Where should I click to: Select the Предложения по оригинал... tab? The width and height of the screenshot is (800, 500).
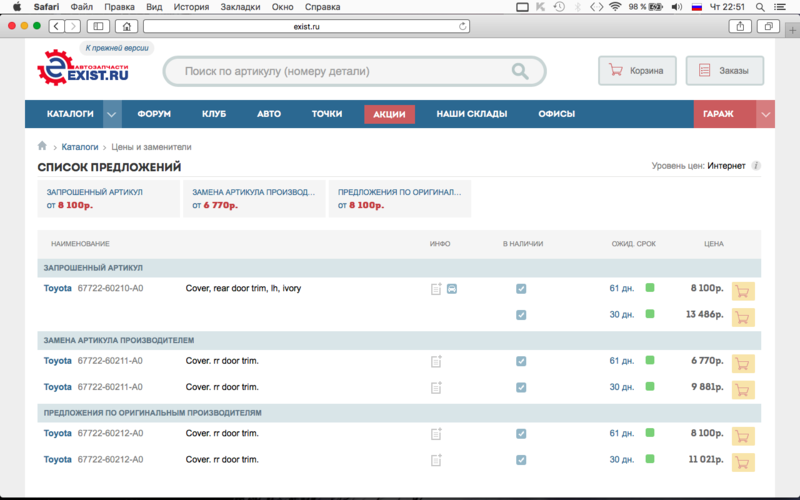[400, 198]
